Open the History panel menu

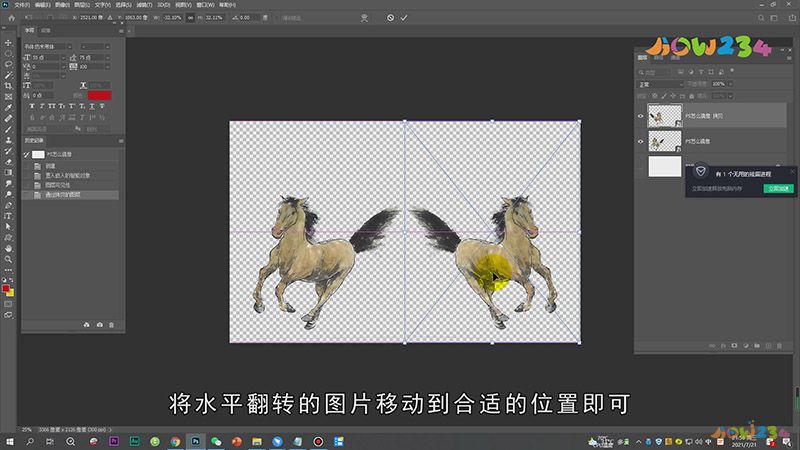(121, 141)
